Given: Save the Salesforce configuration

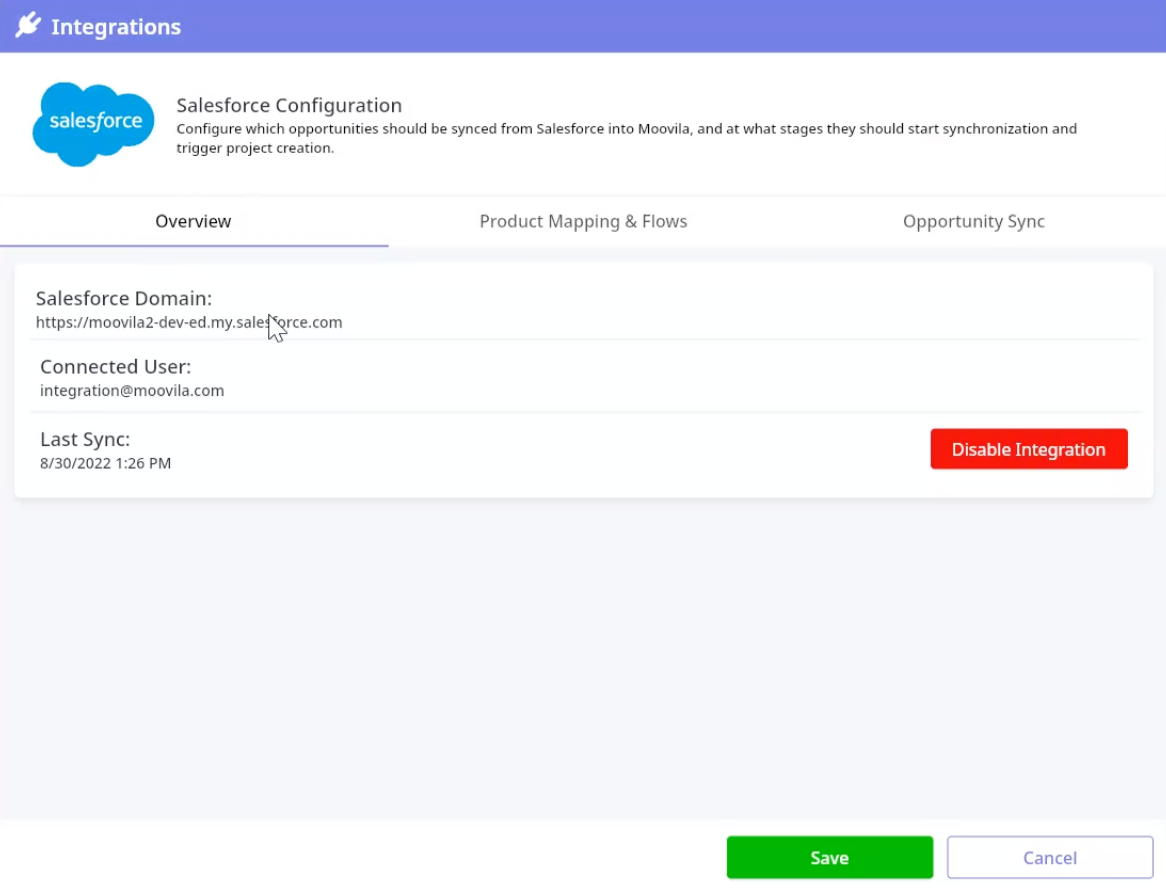Looking at the screenshot, I should pyautogui.click(x=829, y=858).
